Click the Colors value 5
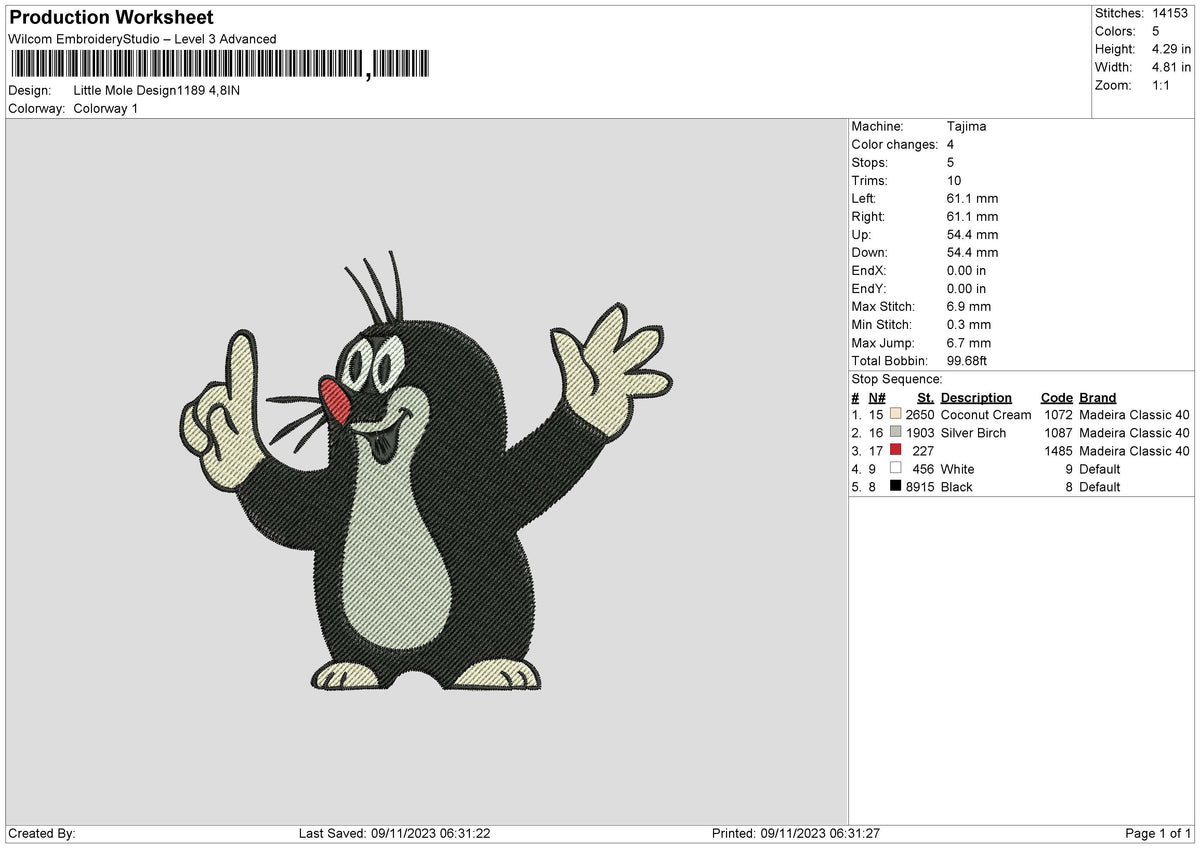 point(1156,31)
